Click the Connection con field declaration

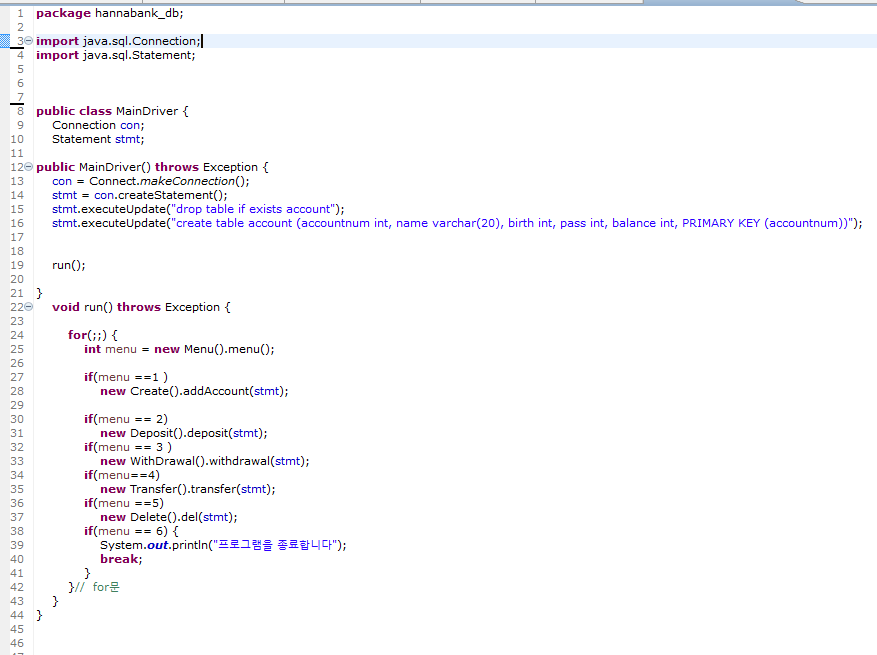click(x=98, y=125)
